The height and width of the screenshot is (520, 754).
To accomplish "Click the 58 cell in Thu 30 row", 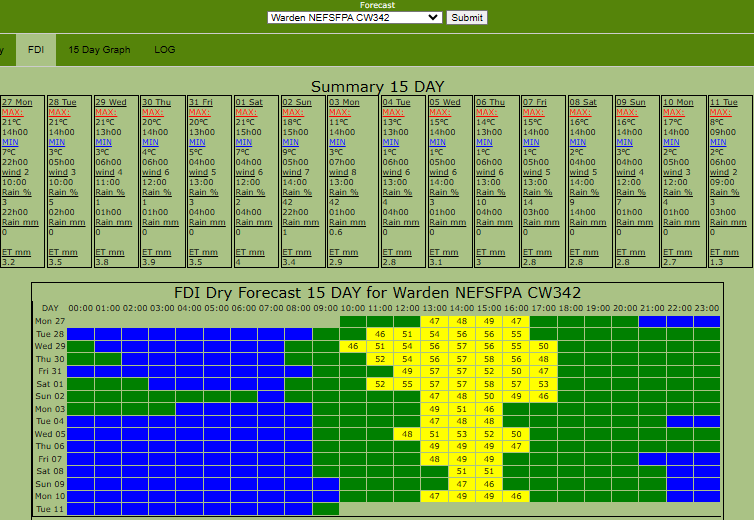I will [488, 358].
